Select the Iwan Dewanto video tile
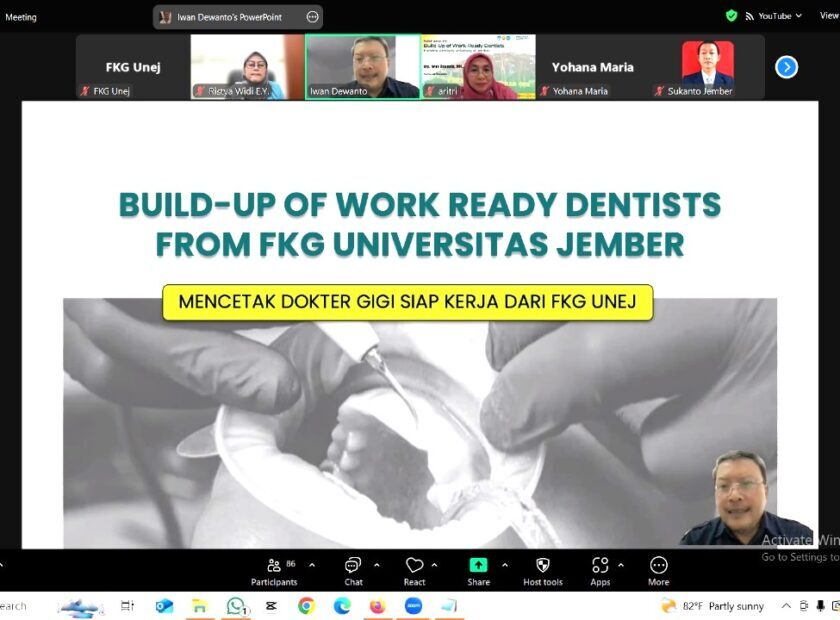 click(x=363, y=67)
